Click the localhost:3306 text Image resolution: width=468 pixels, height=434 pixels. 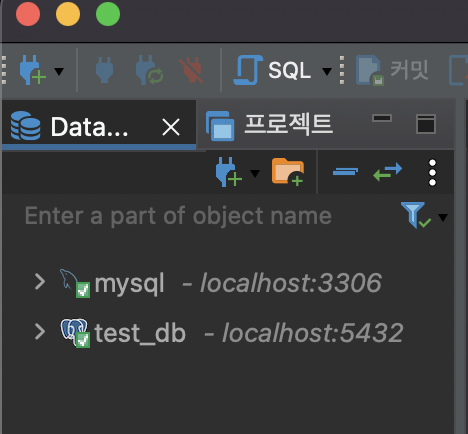[291, 283]
